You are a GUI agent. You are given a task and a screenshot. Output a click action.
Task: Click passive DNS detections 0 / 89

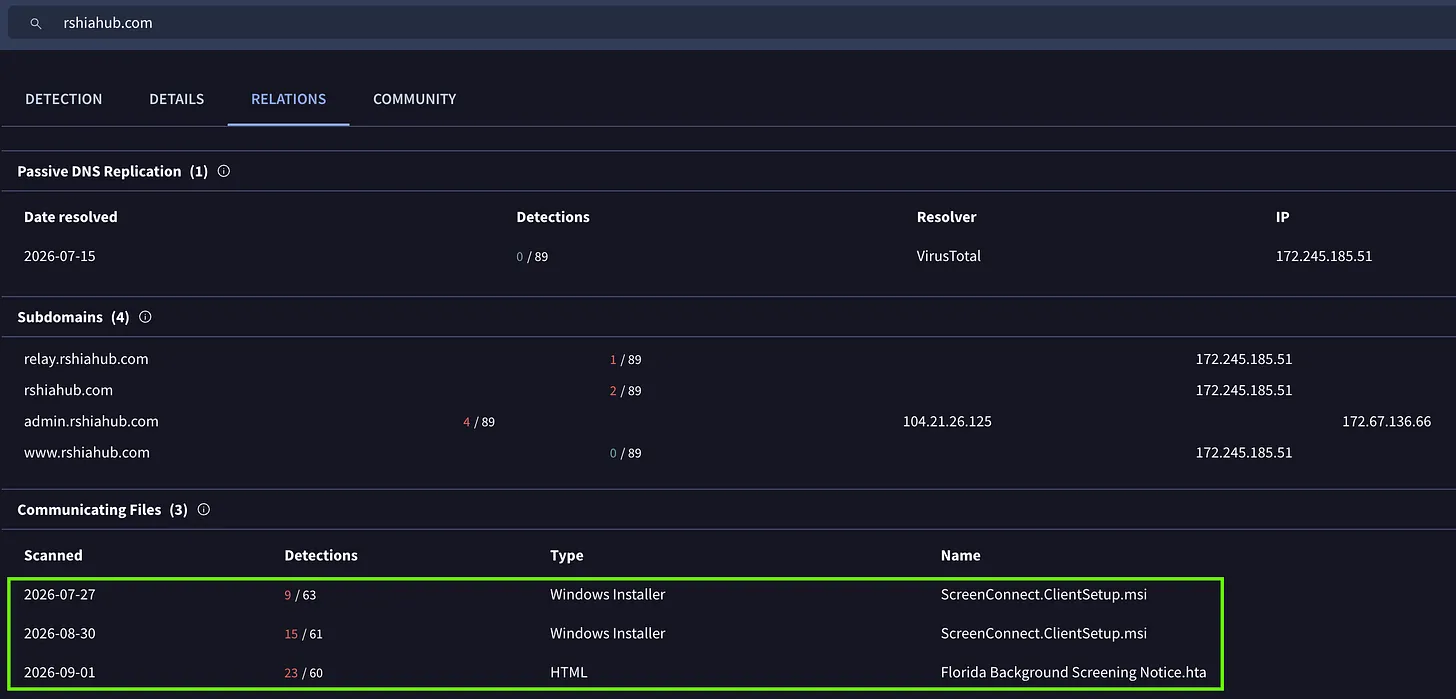[532, 257]
